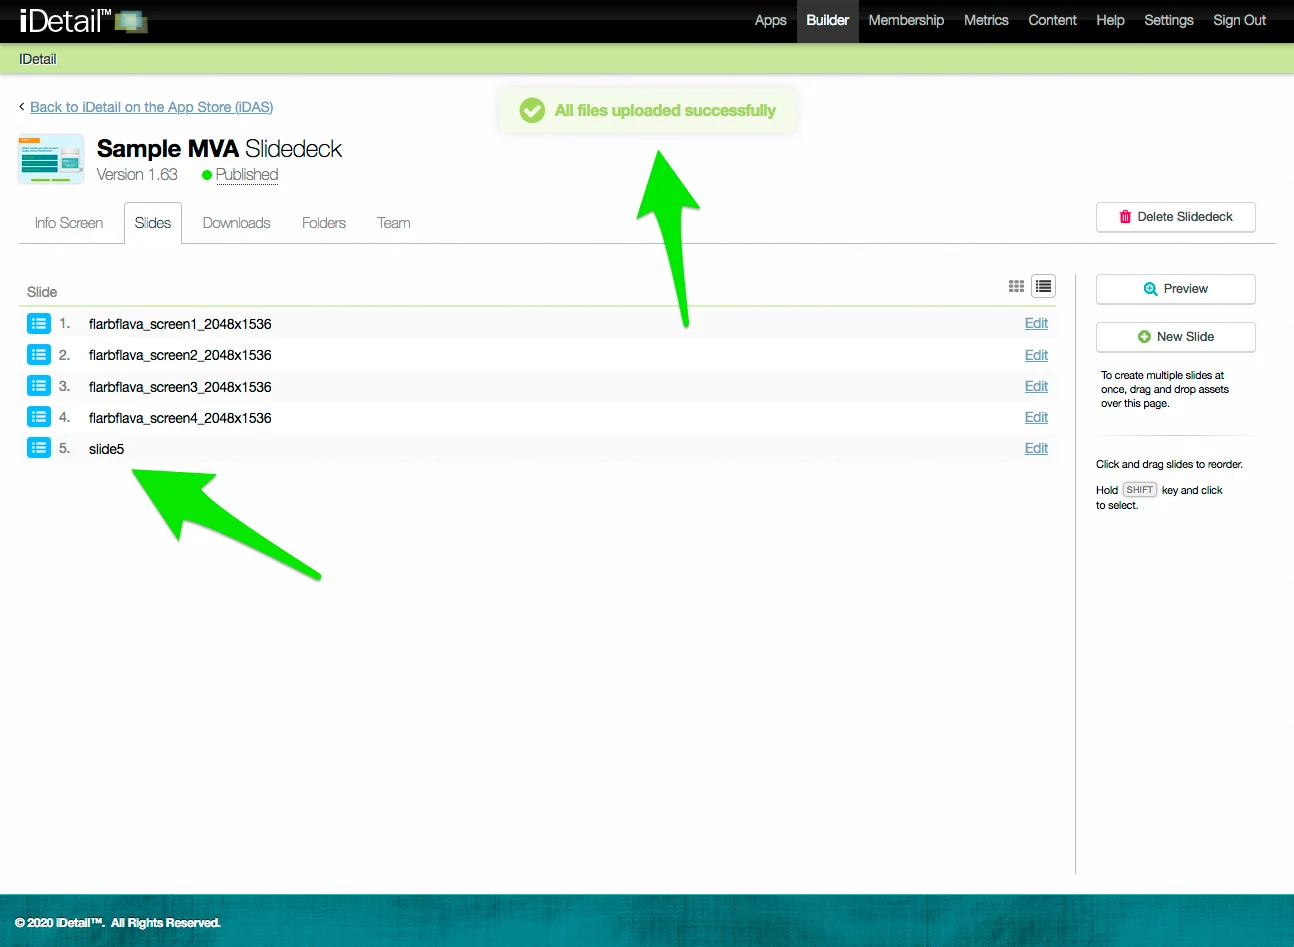The height and width of the screenshot is (947, 1294).
Task: Click the 'All files uploaded successfully' message
Action: click(x=665, y=110)
